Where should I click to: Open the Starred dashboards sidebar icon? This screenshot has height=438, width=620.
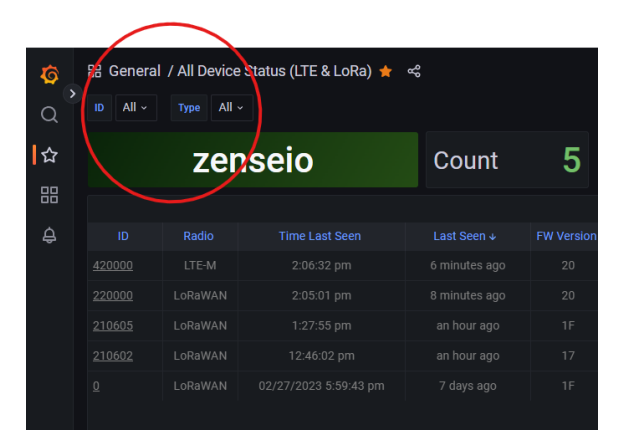[49, 155]
